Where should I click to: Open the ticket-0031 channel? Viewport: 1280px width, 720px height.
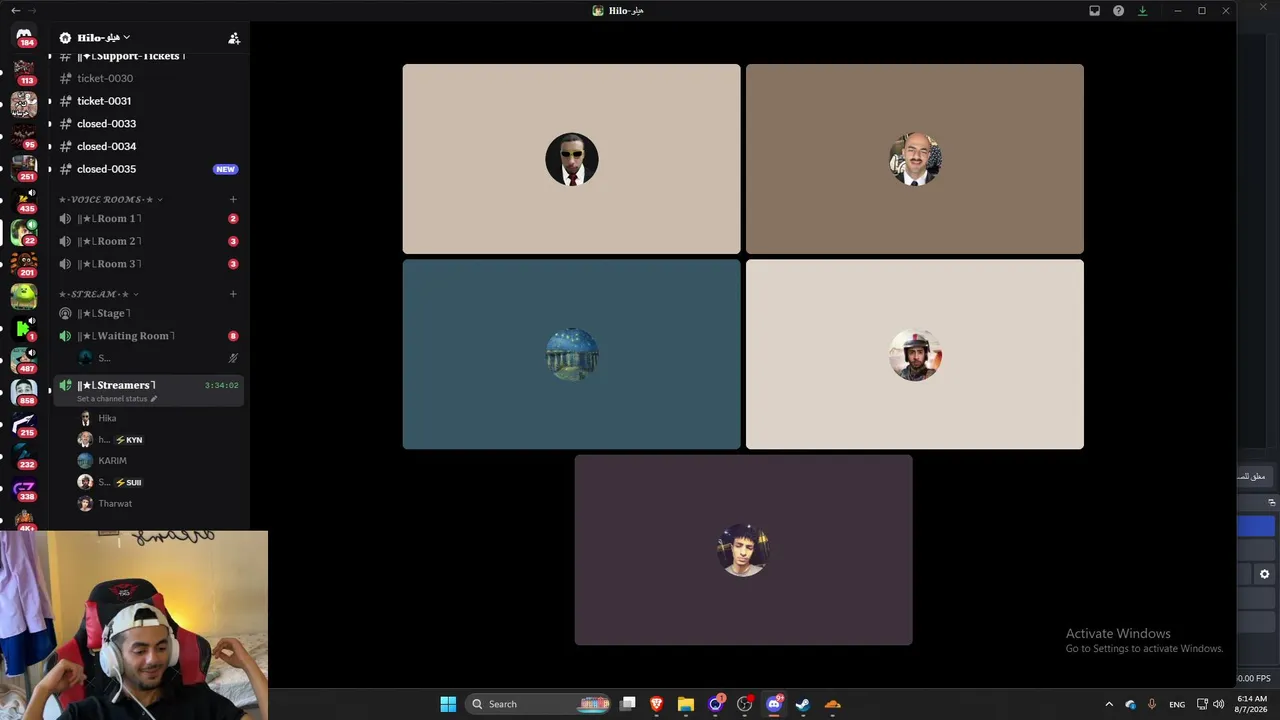pos(149,101)
